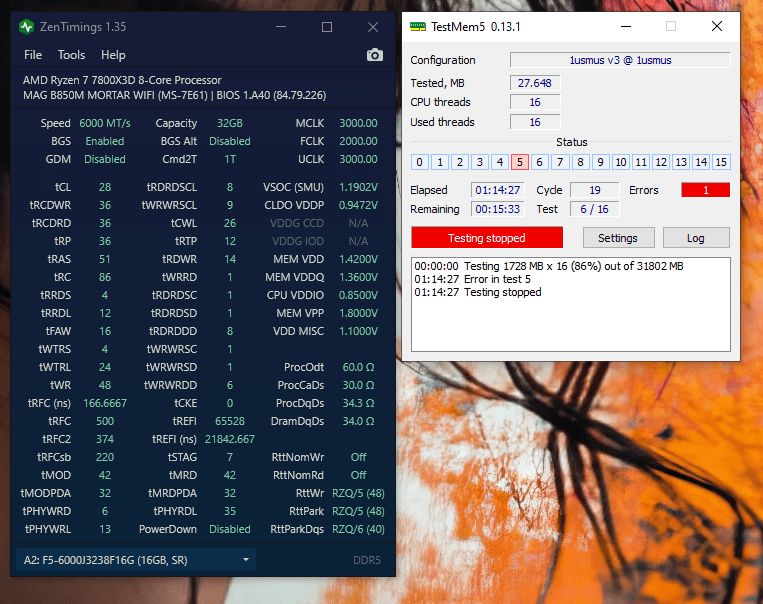This screenshot has height=604, width=763.
Task: Click the VSOC (SMU) voltage 1.1902V
Action: pyautogui.click(x=358, y=187)
